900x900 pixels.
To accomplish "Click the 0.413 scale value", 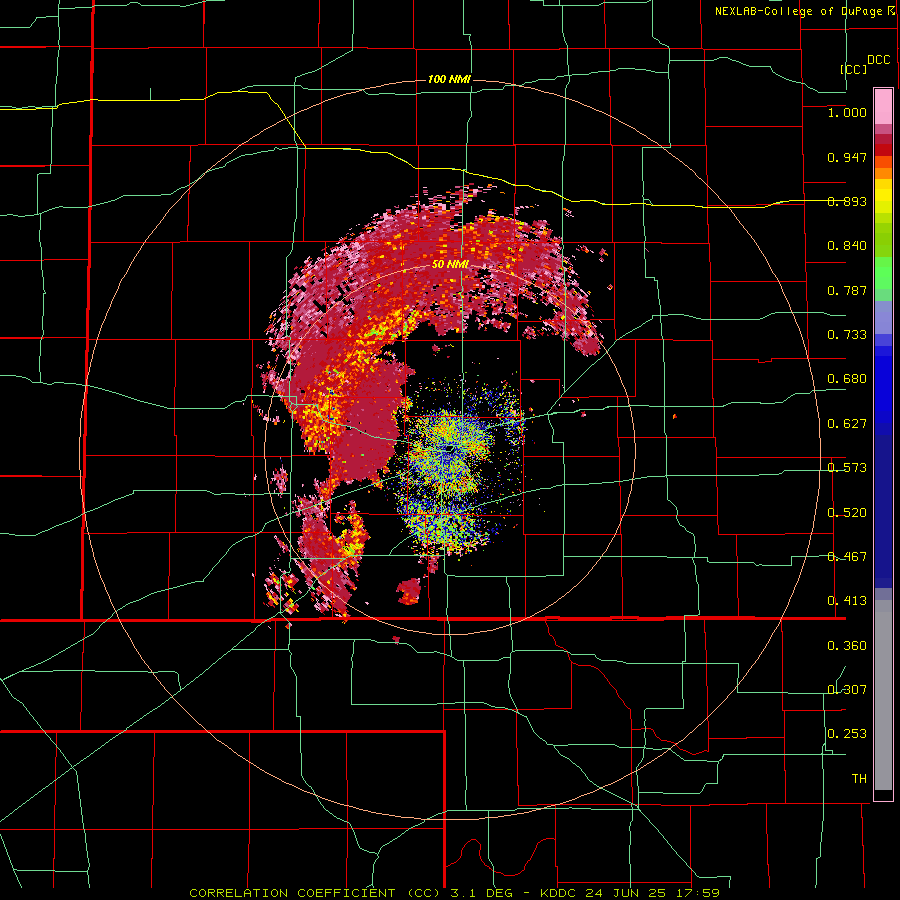I will tap(847, 601).
